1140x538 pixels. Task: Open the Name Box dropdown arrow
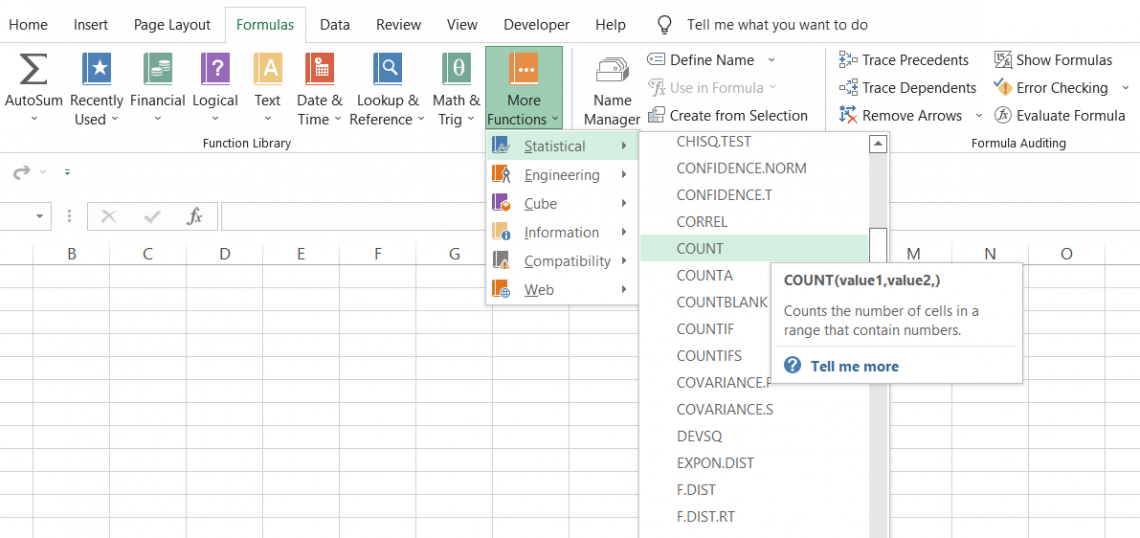click(x=40, y=216)
